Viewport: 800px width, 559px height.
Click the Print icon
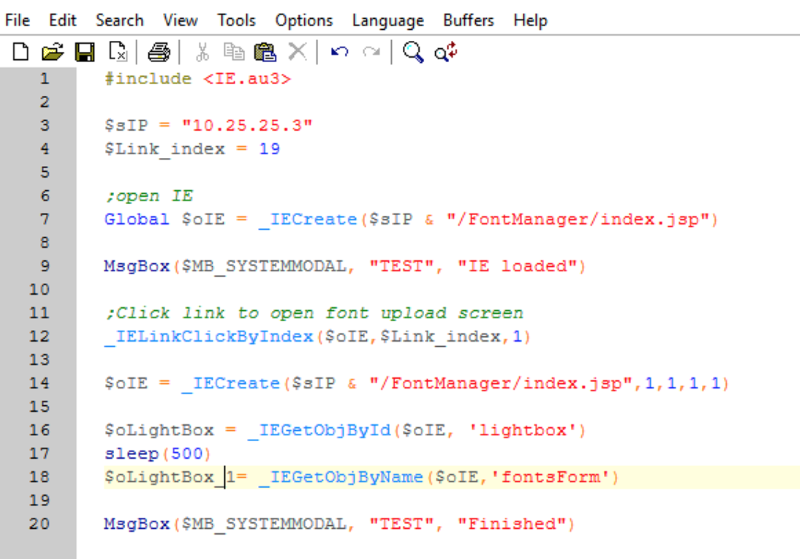(159, 52)
